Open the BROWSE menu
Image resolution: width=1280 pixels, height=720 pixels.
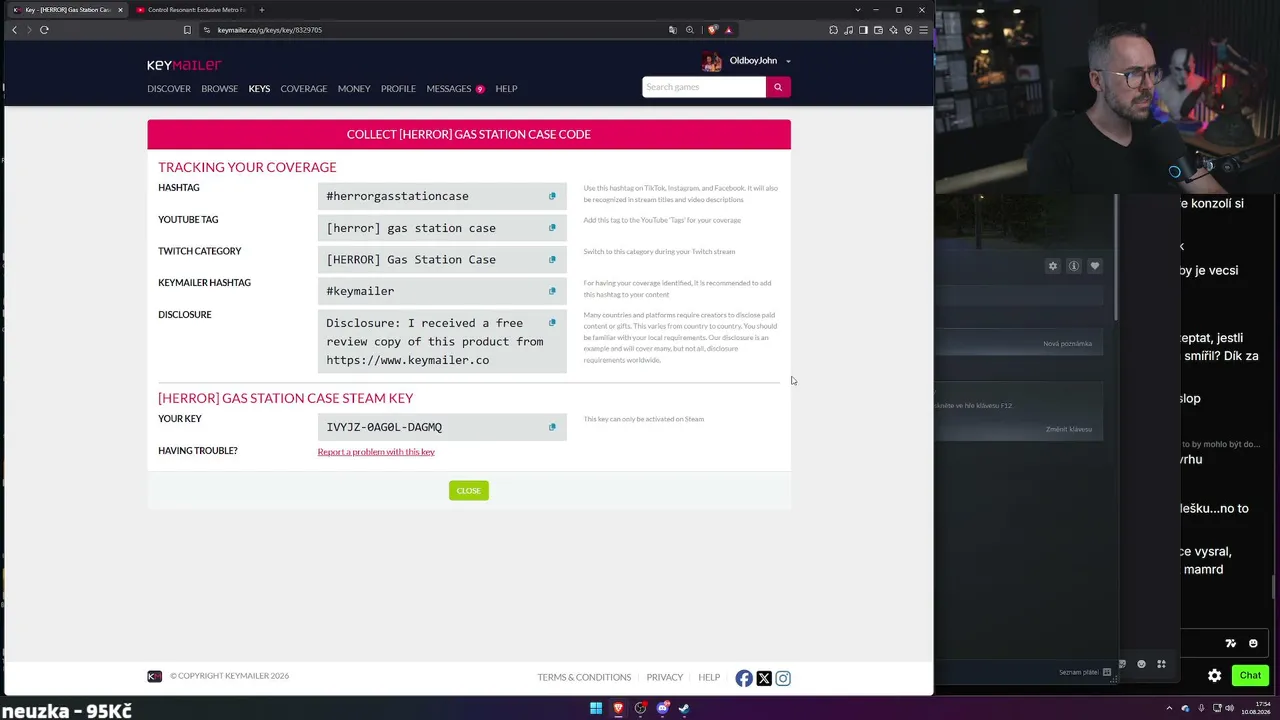(x=219, y=89)
